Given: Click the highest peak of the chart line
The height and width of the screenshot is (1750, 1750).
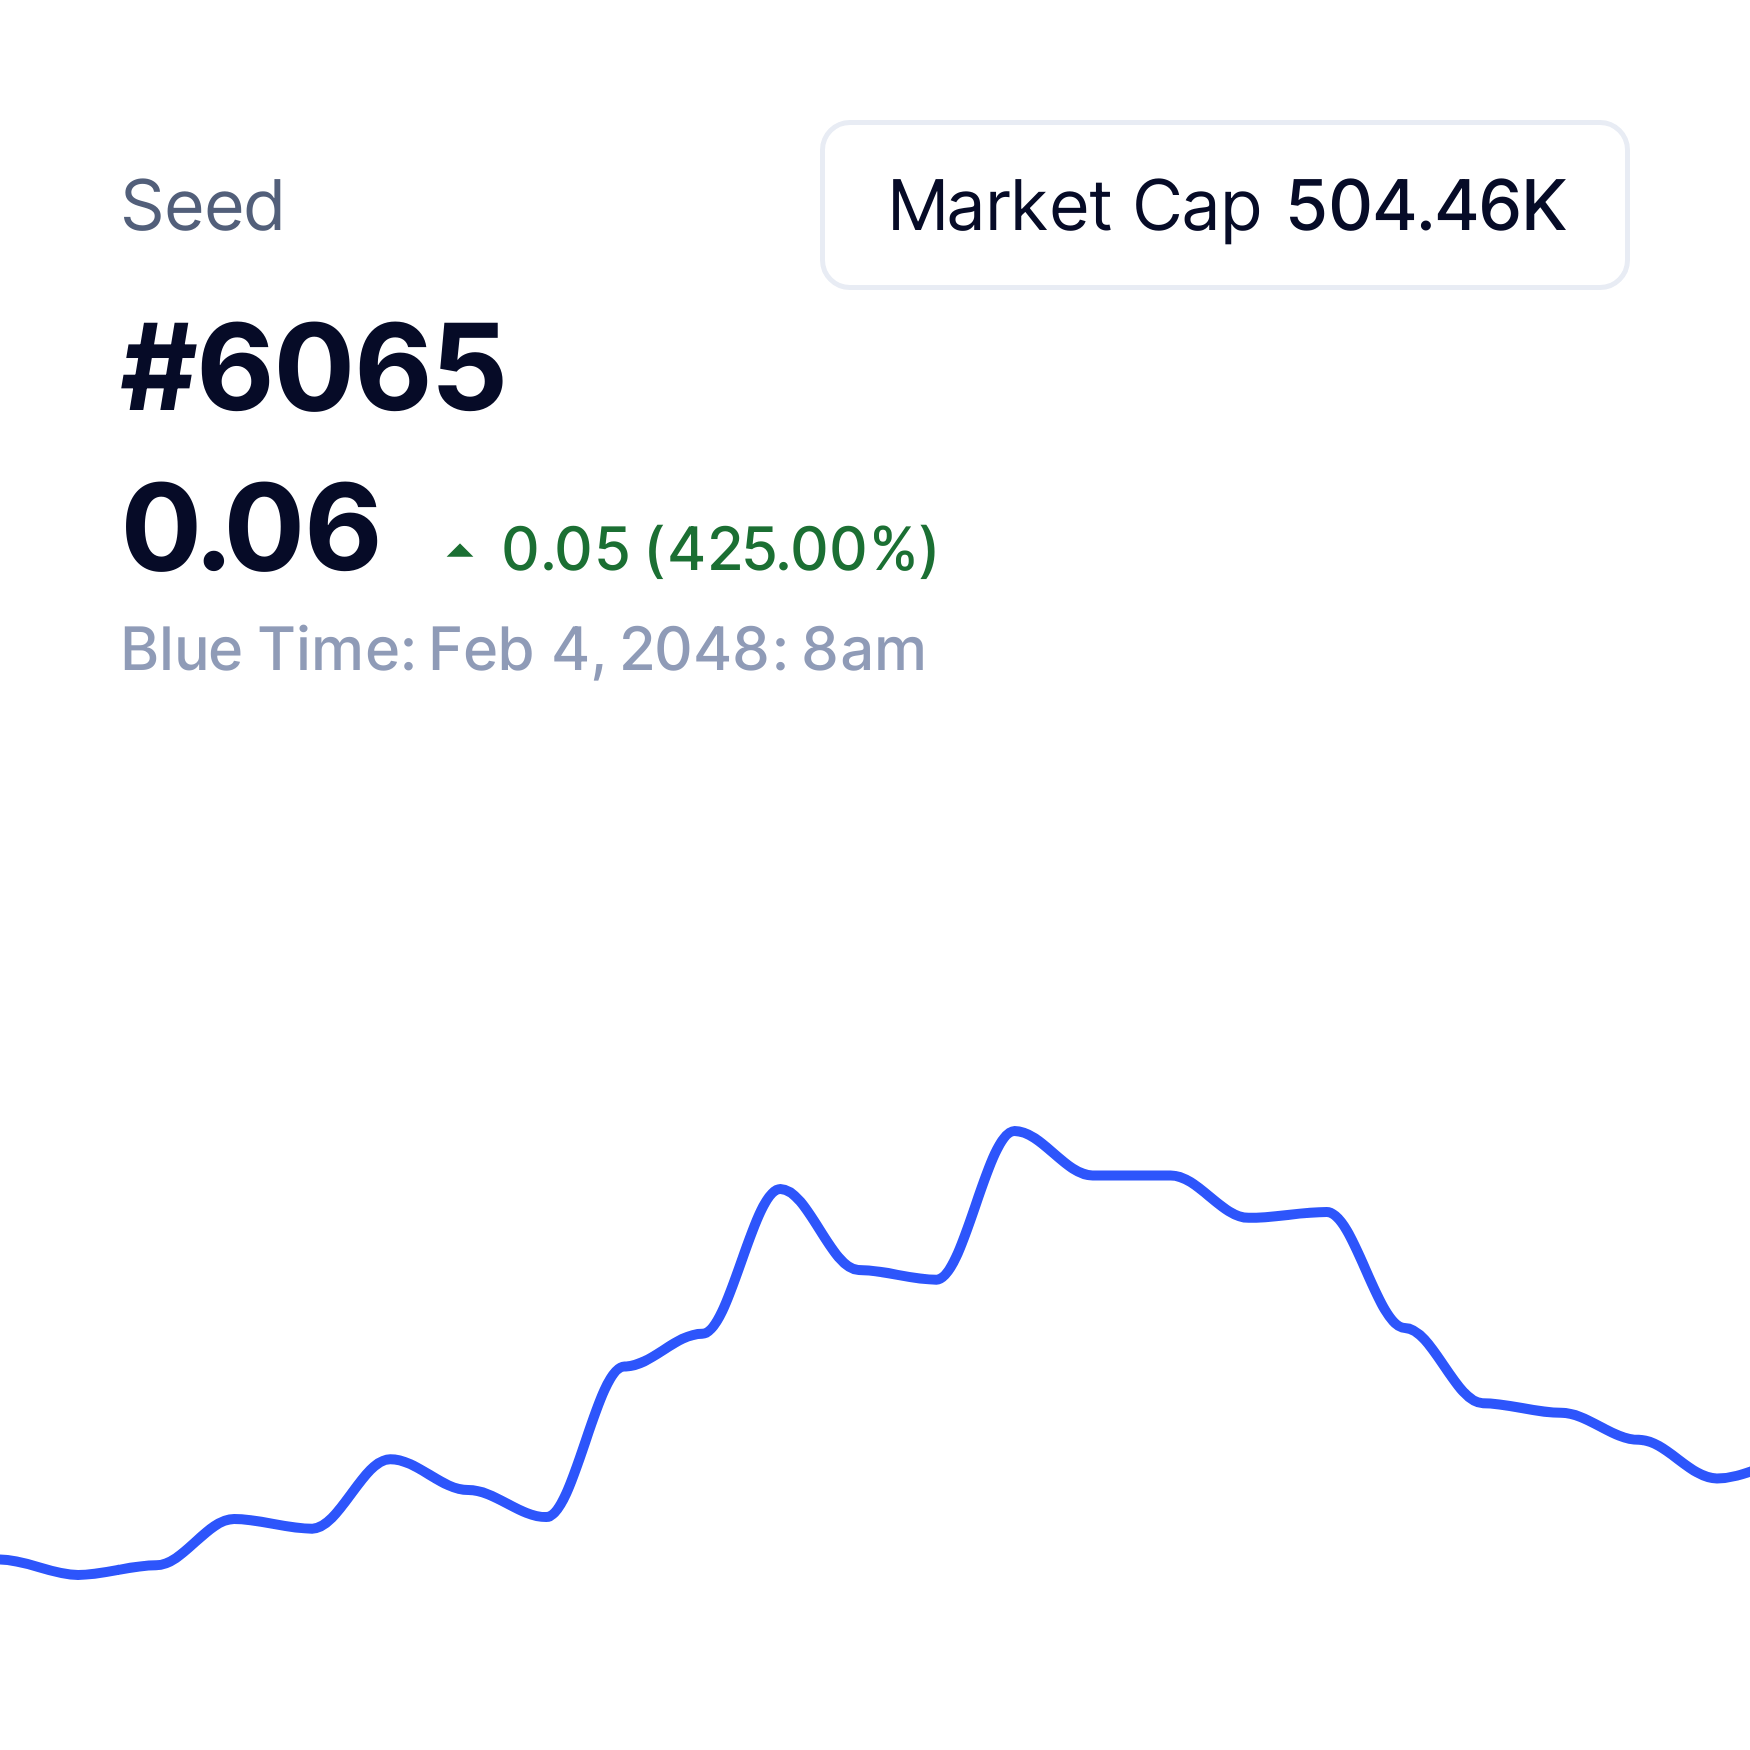Looking at the screenshot, I should click(x=1015, y=1131).
